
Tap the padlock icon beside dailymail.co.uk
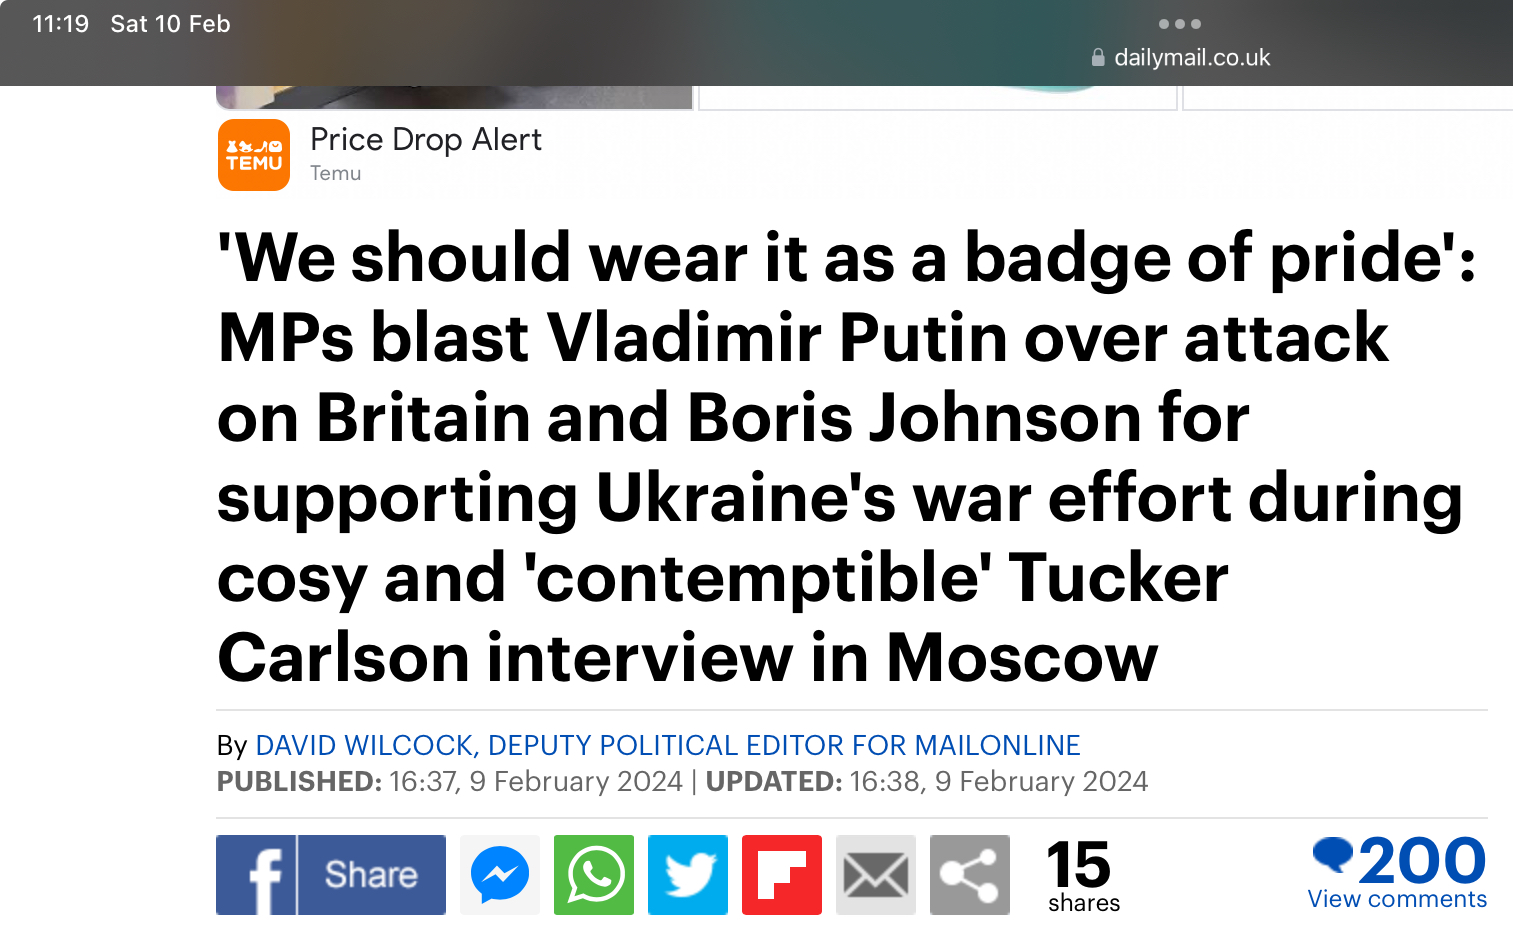[1098, 57]
